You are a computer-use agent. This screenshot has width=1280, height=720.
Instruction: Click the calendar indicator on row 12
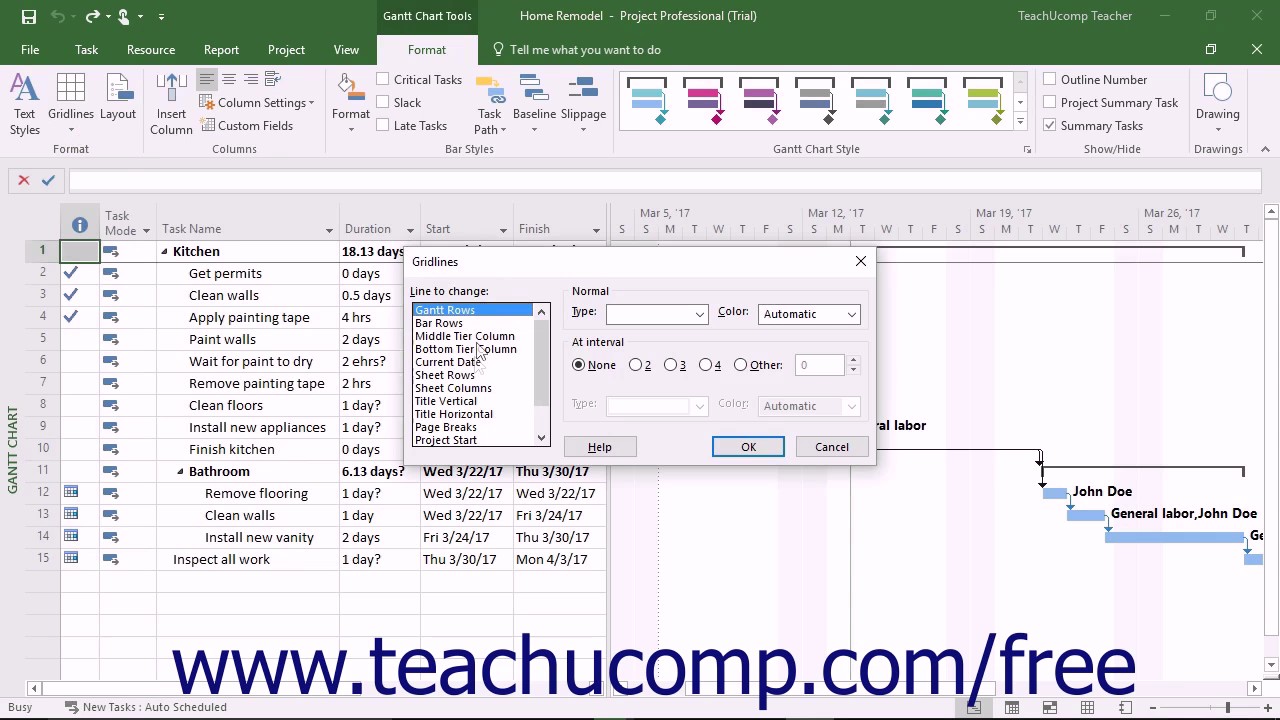[71, 492]
